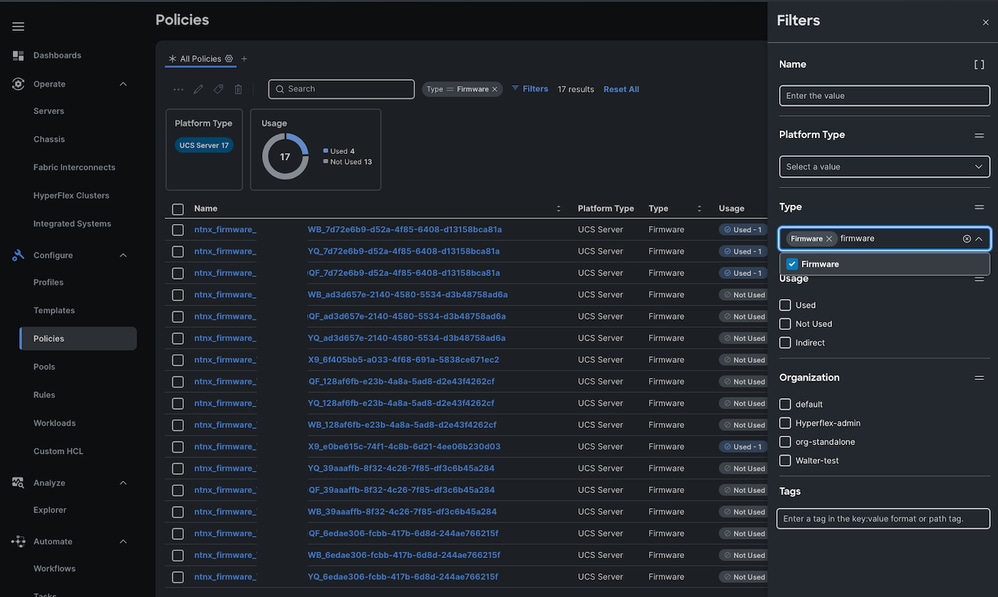Go to Profiles in the sidebar

(48, 282)
